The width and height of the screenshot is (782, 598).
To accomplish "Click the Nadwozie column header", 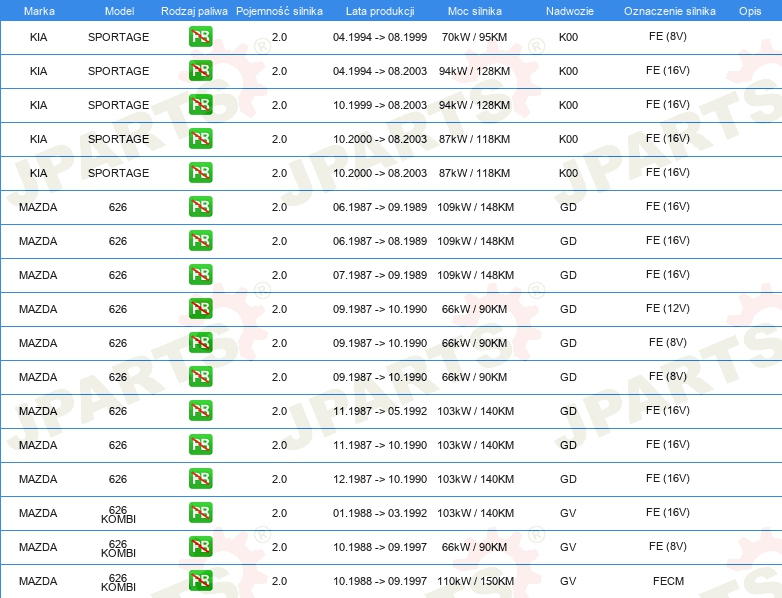I will pyautogui.click(x=570, y=11).
